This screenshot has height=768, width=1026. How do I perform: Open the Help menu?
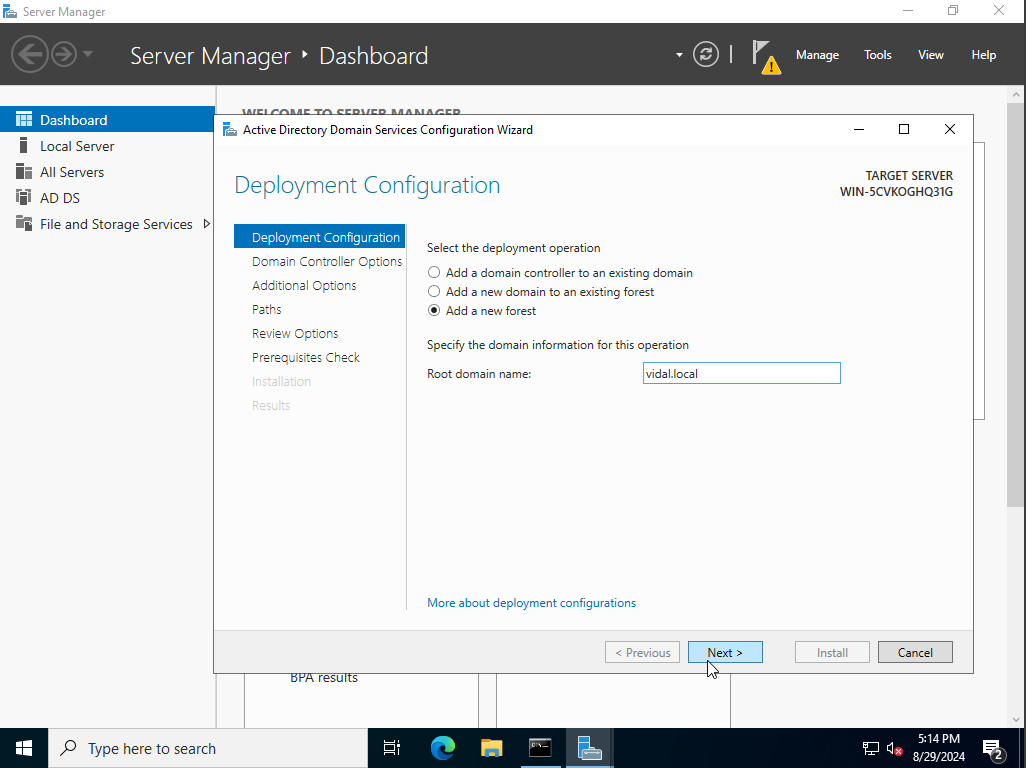[x=983, y=55]
